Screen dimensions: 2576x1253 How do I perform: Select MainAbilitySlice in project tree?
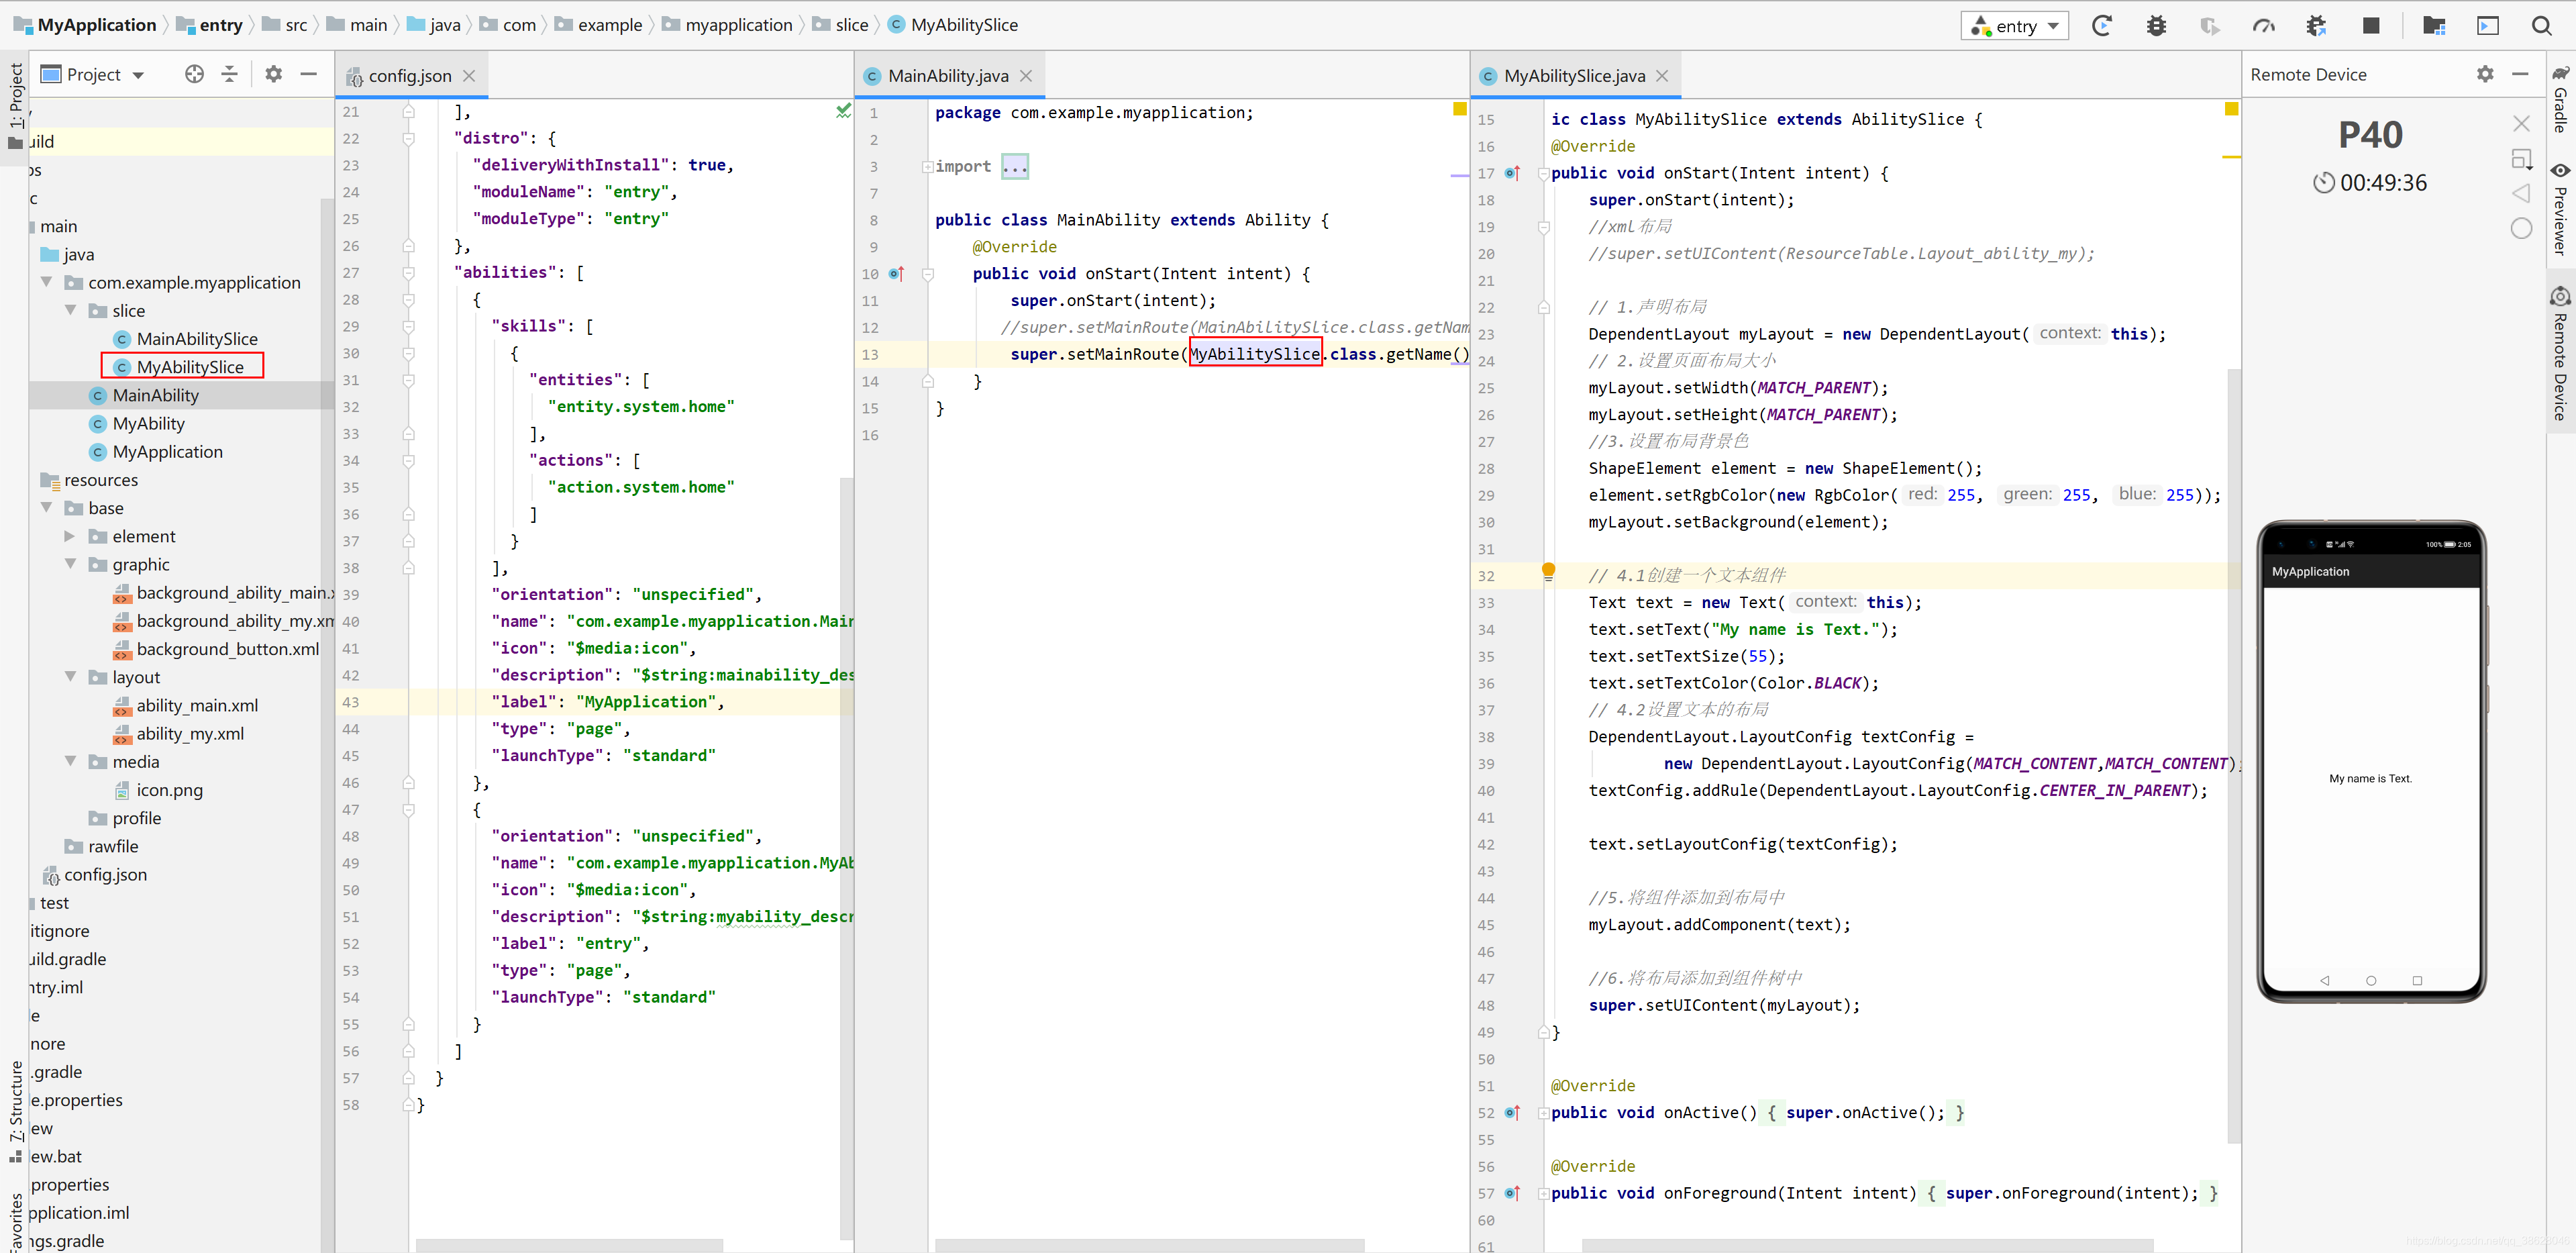click(197, 339)
